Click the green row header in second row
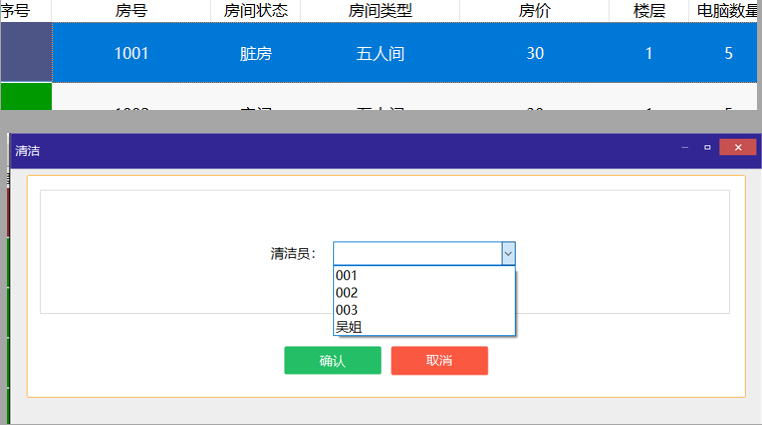The height and width of the screenshot is (425, 762). pos(26,97)
